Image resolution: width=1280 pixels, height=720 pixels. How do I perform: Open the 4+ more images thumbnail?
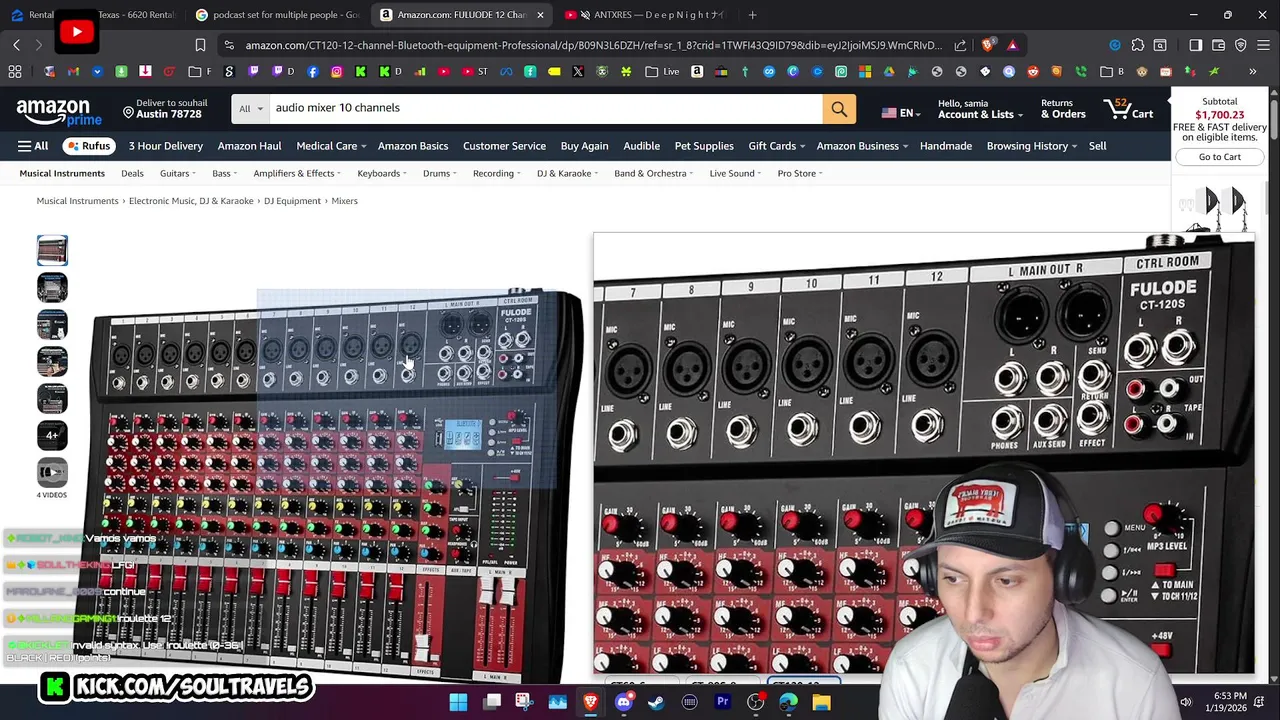[x=52, y=435]
